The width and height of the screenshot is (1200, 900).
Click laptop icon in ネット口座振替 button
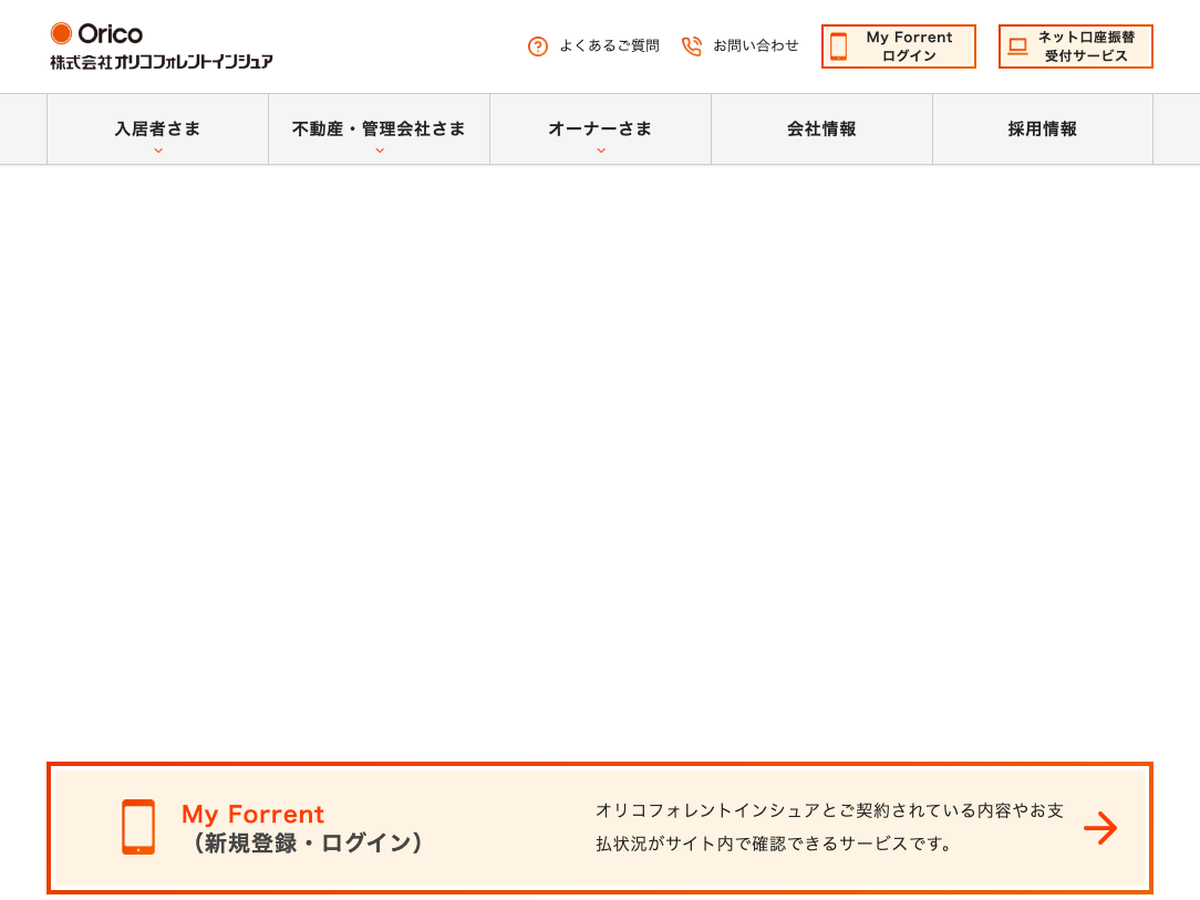pos(1018,46)
